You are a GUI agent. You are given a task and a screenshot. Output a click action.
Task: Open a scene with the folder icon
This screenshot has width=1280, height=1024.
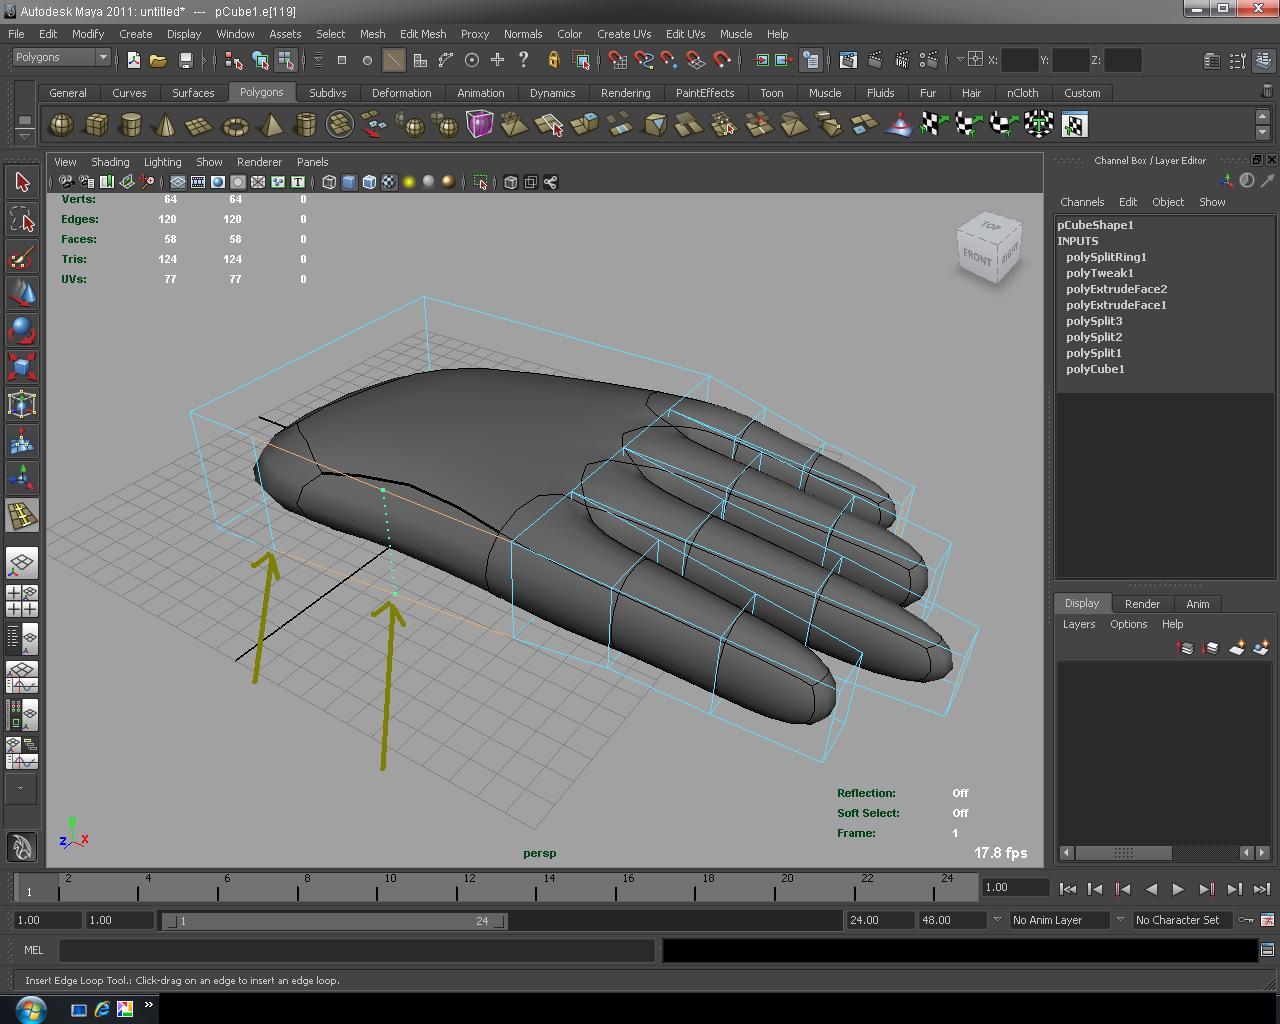pyautogui.click(x=158, y=60)
